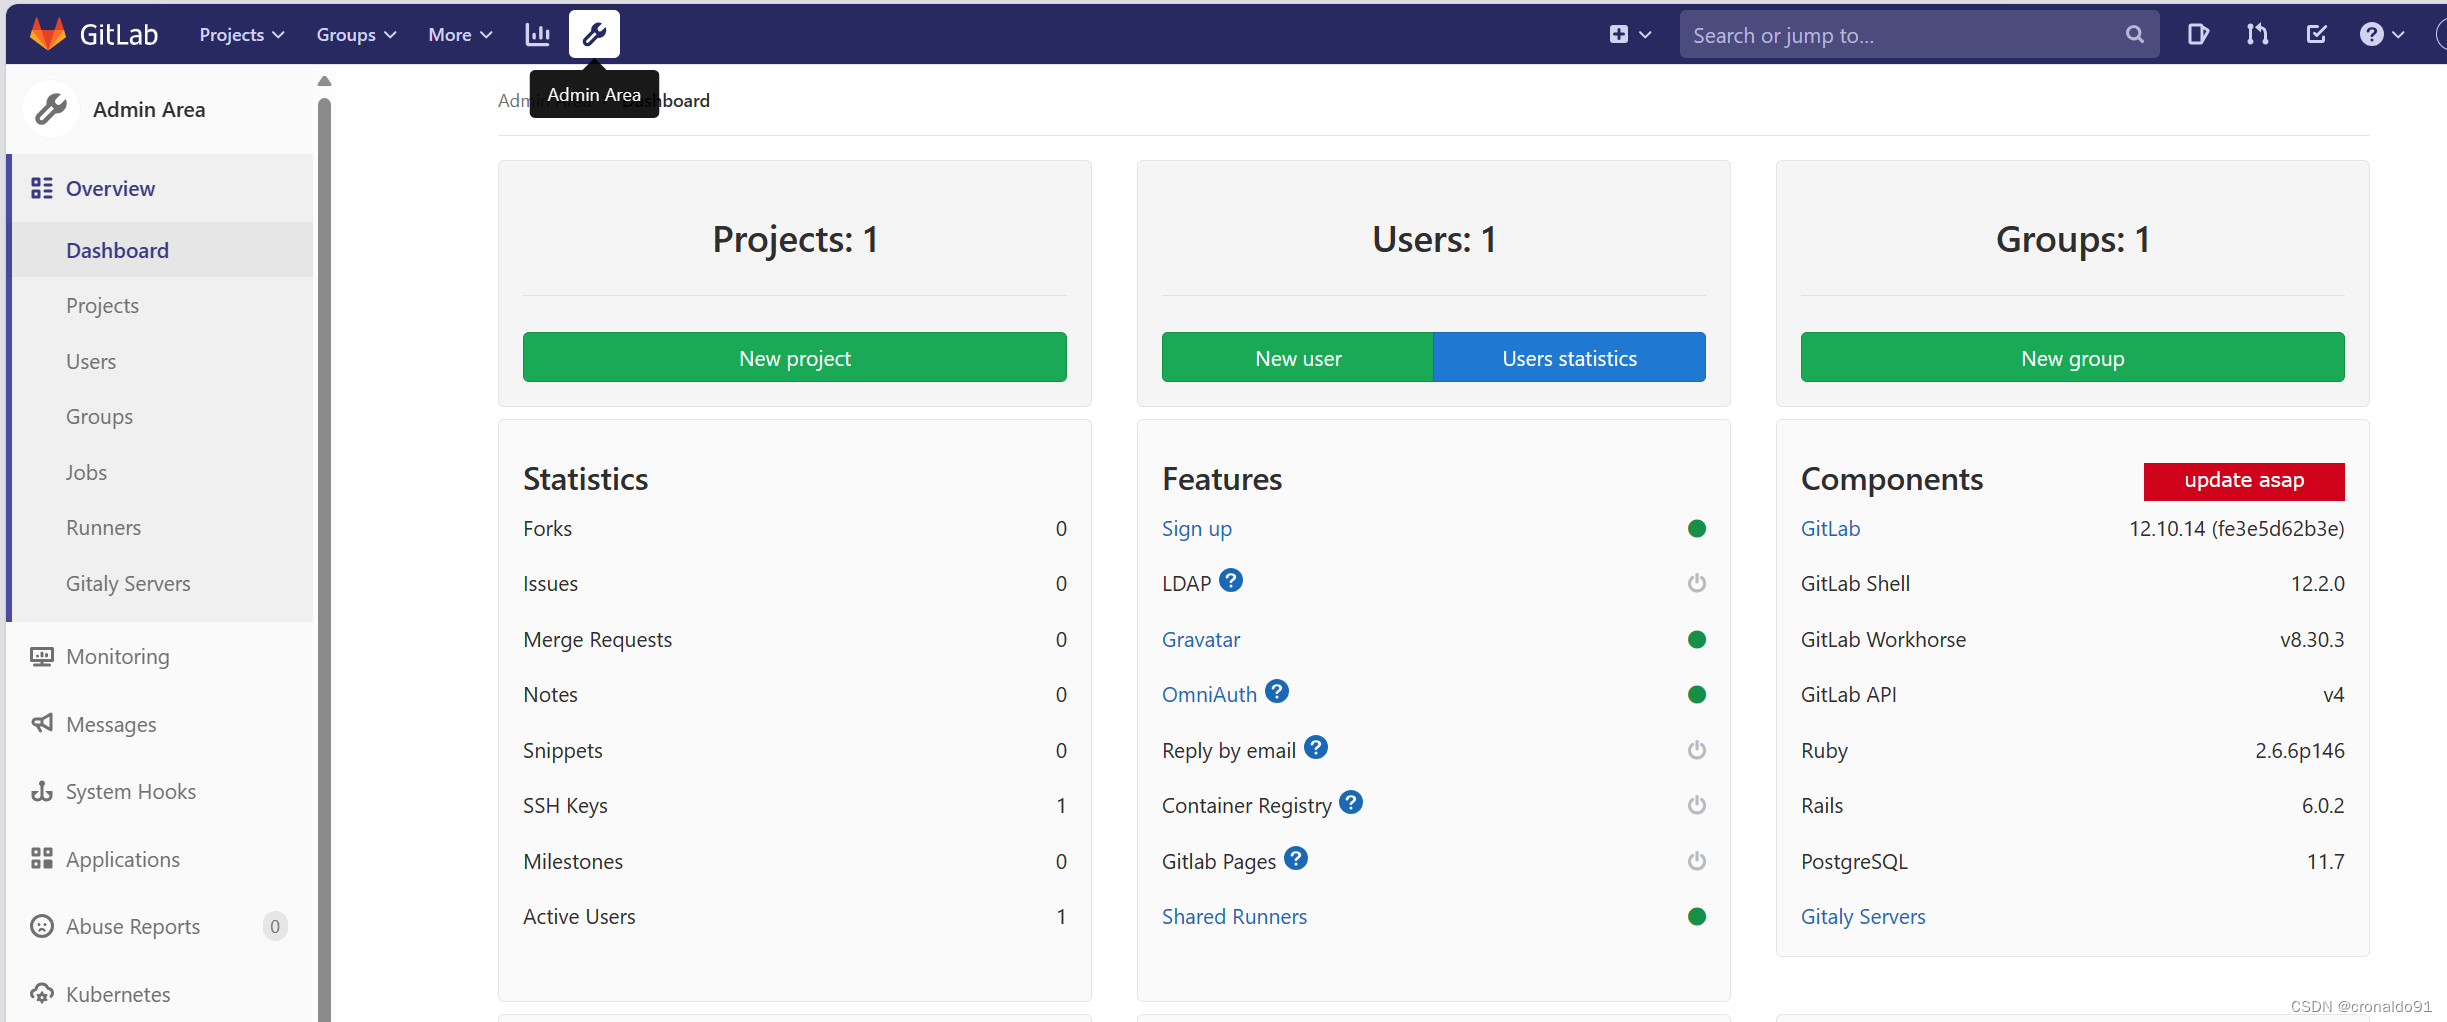Click the Container Registry help icon
The image size is (2447, 1022).
coord(1351,802)
